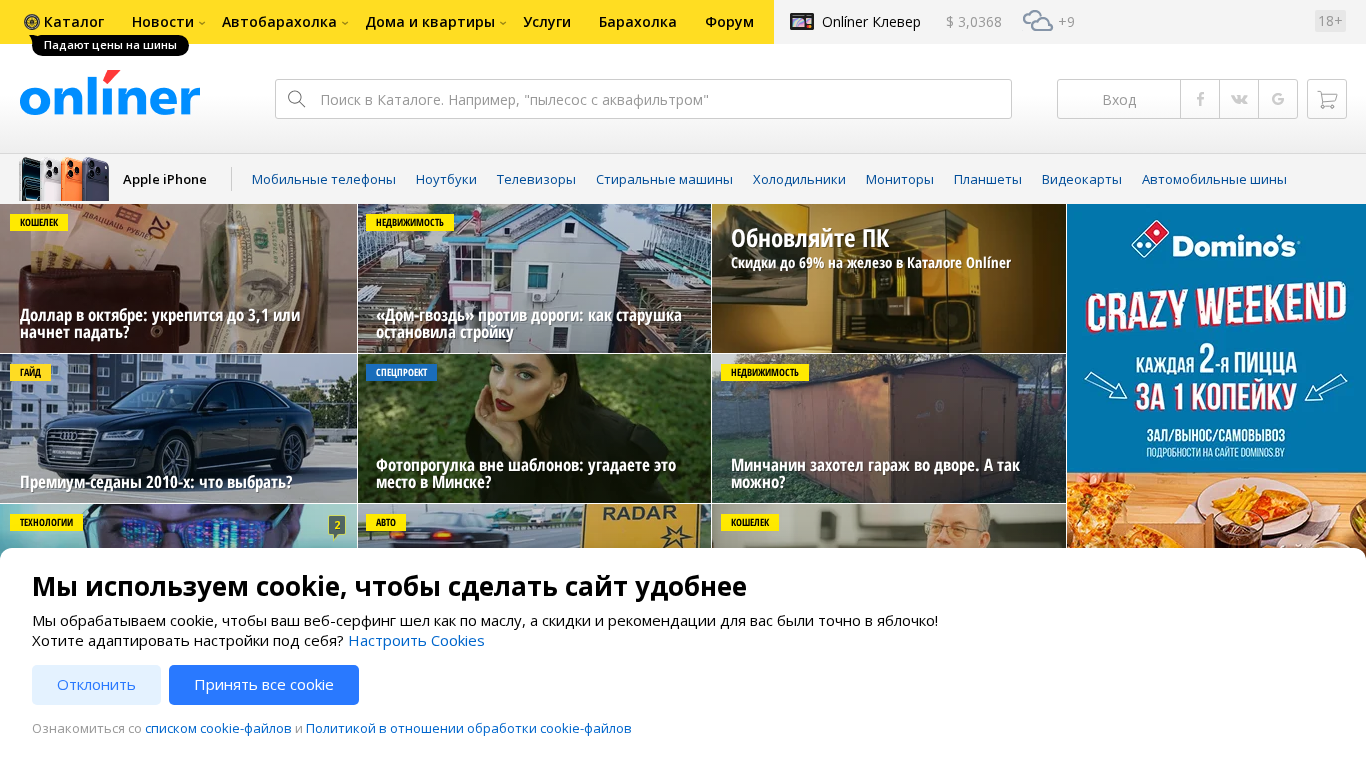This screenshot has width=1366, height=768.
Task: Sign in with Facebook icon
Action: [1200, 99]
